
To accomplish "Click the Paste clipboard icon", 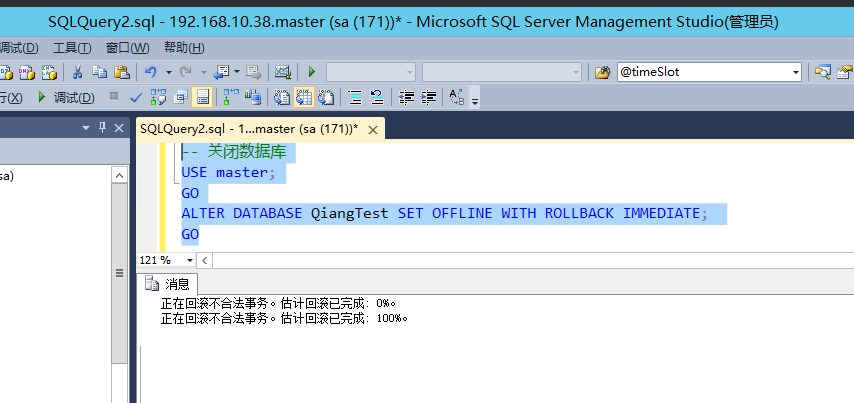I will tap(121, 72).
